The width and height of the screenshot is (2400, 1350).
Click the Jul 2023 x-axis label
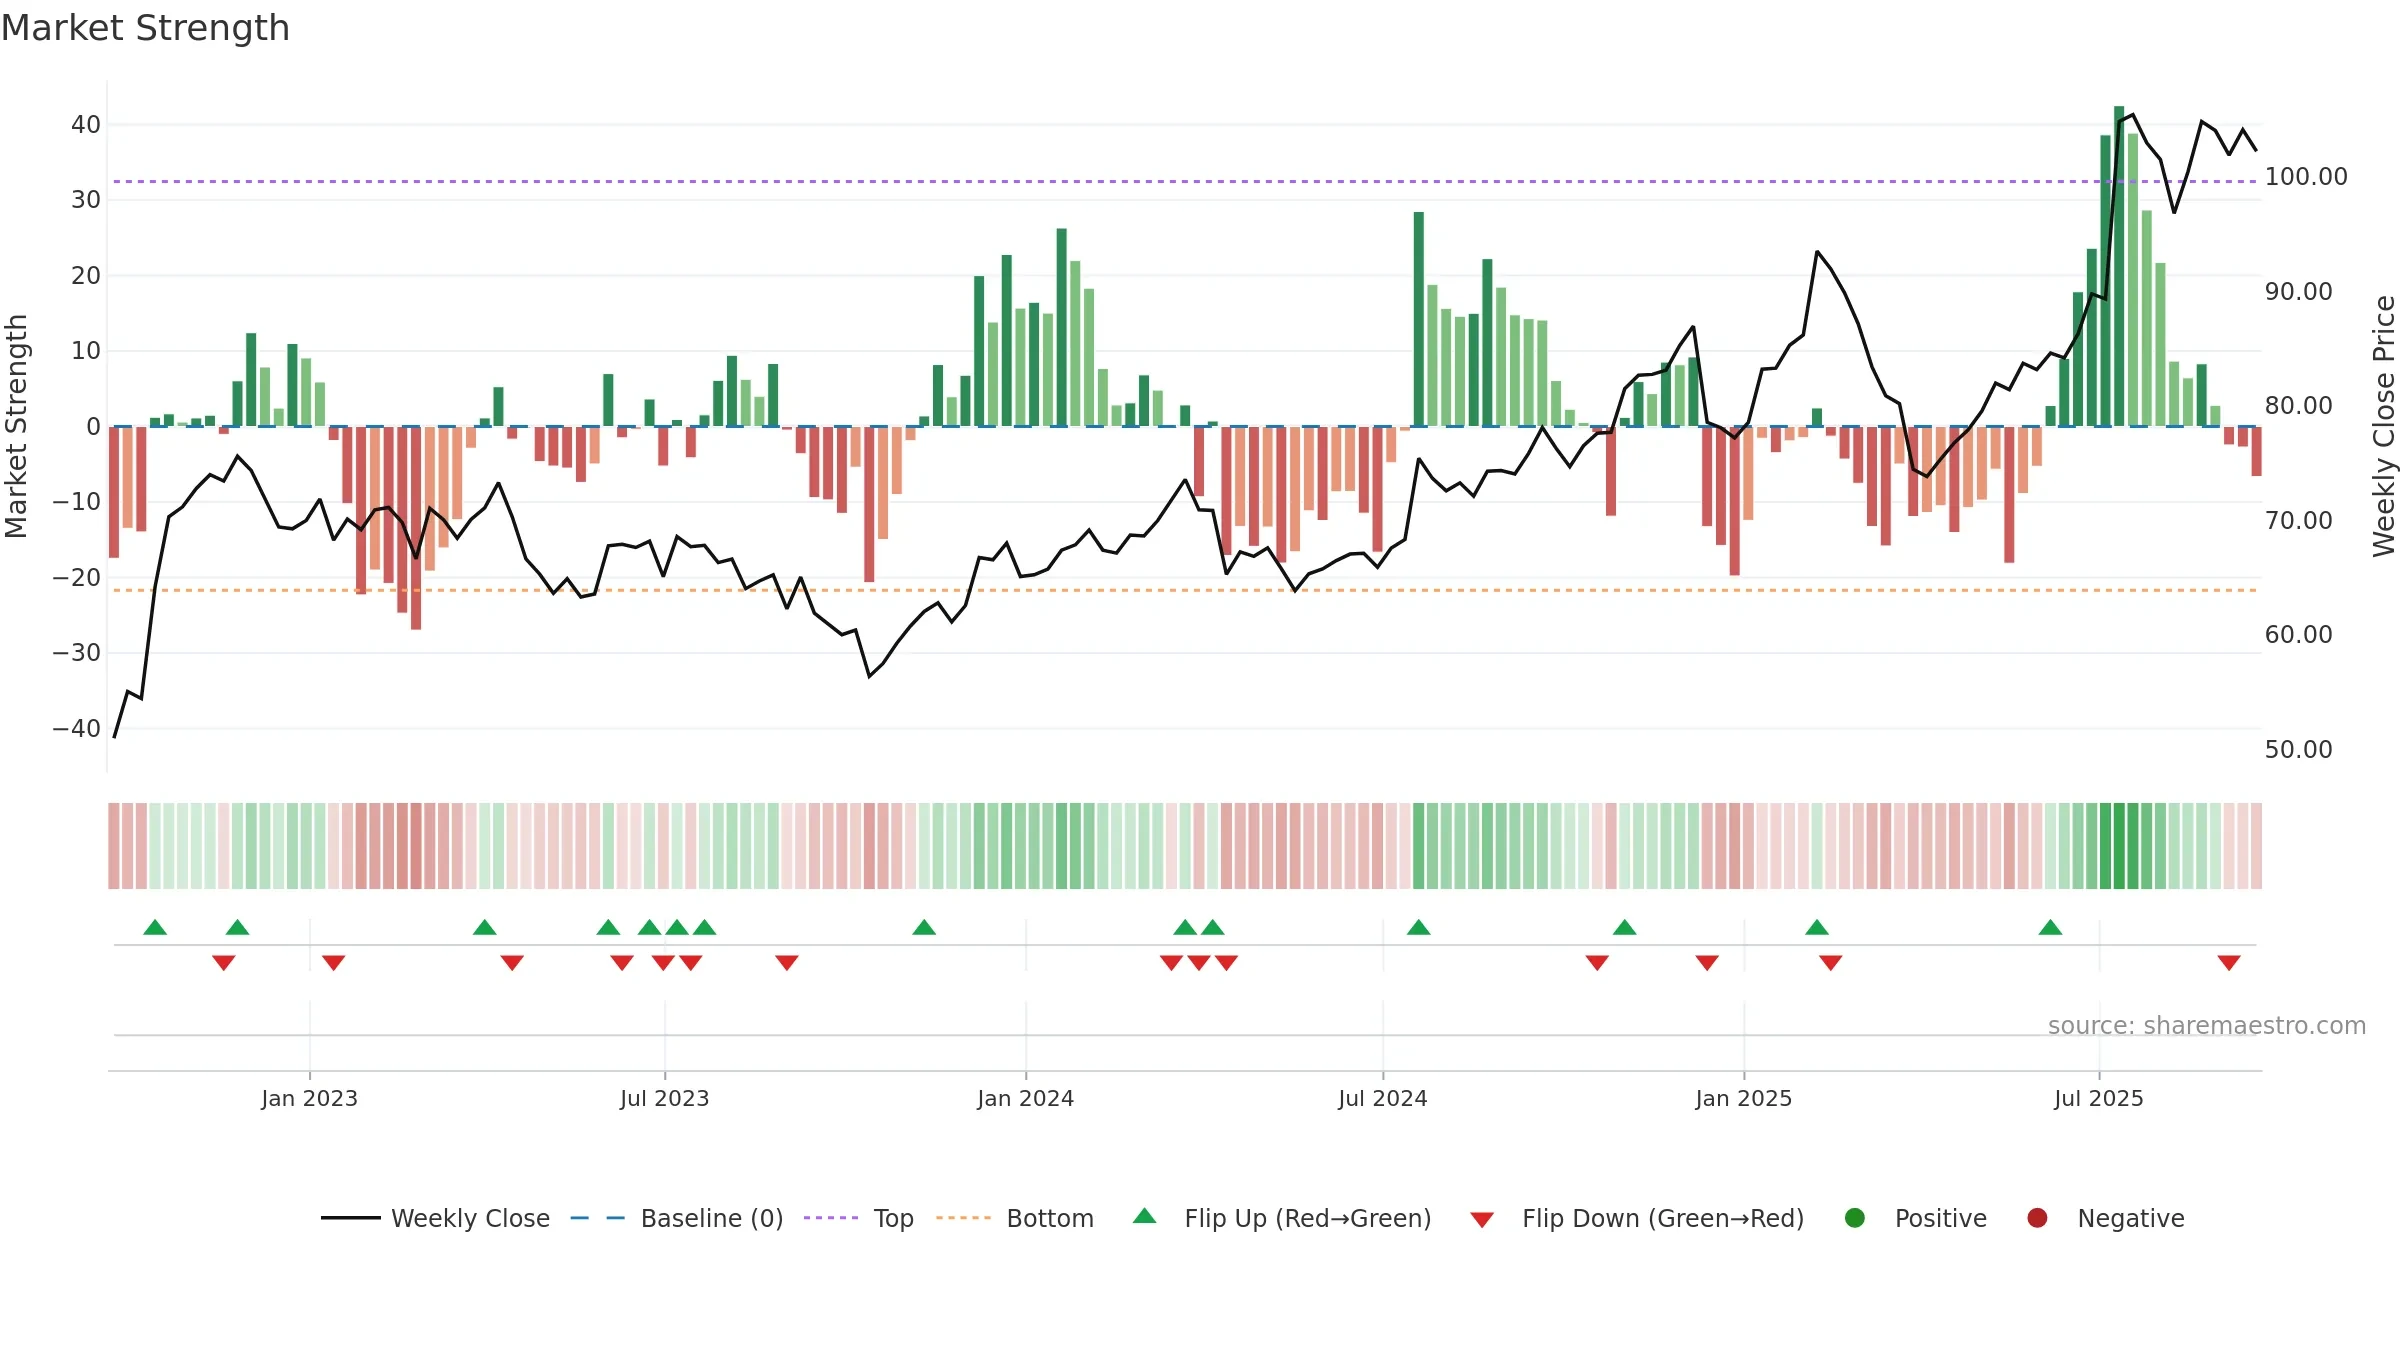pyautogui.click(x=664, y=1098)
